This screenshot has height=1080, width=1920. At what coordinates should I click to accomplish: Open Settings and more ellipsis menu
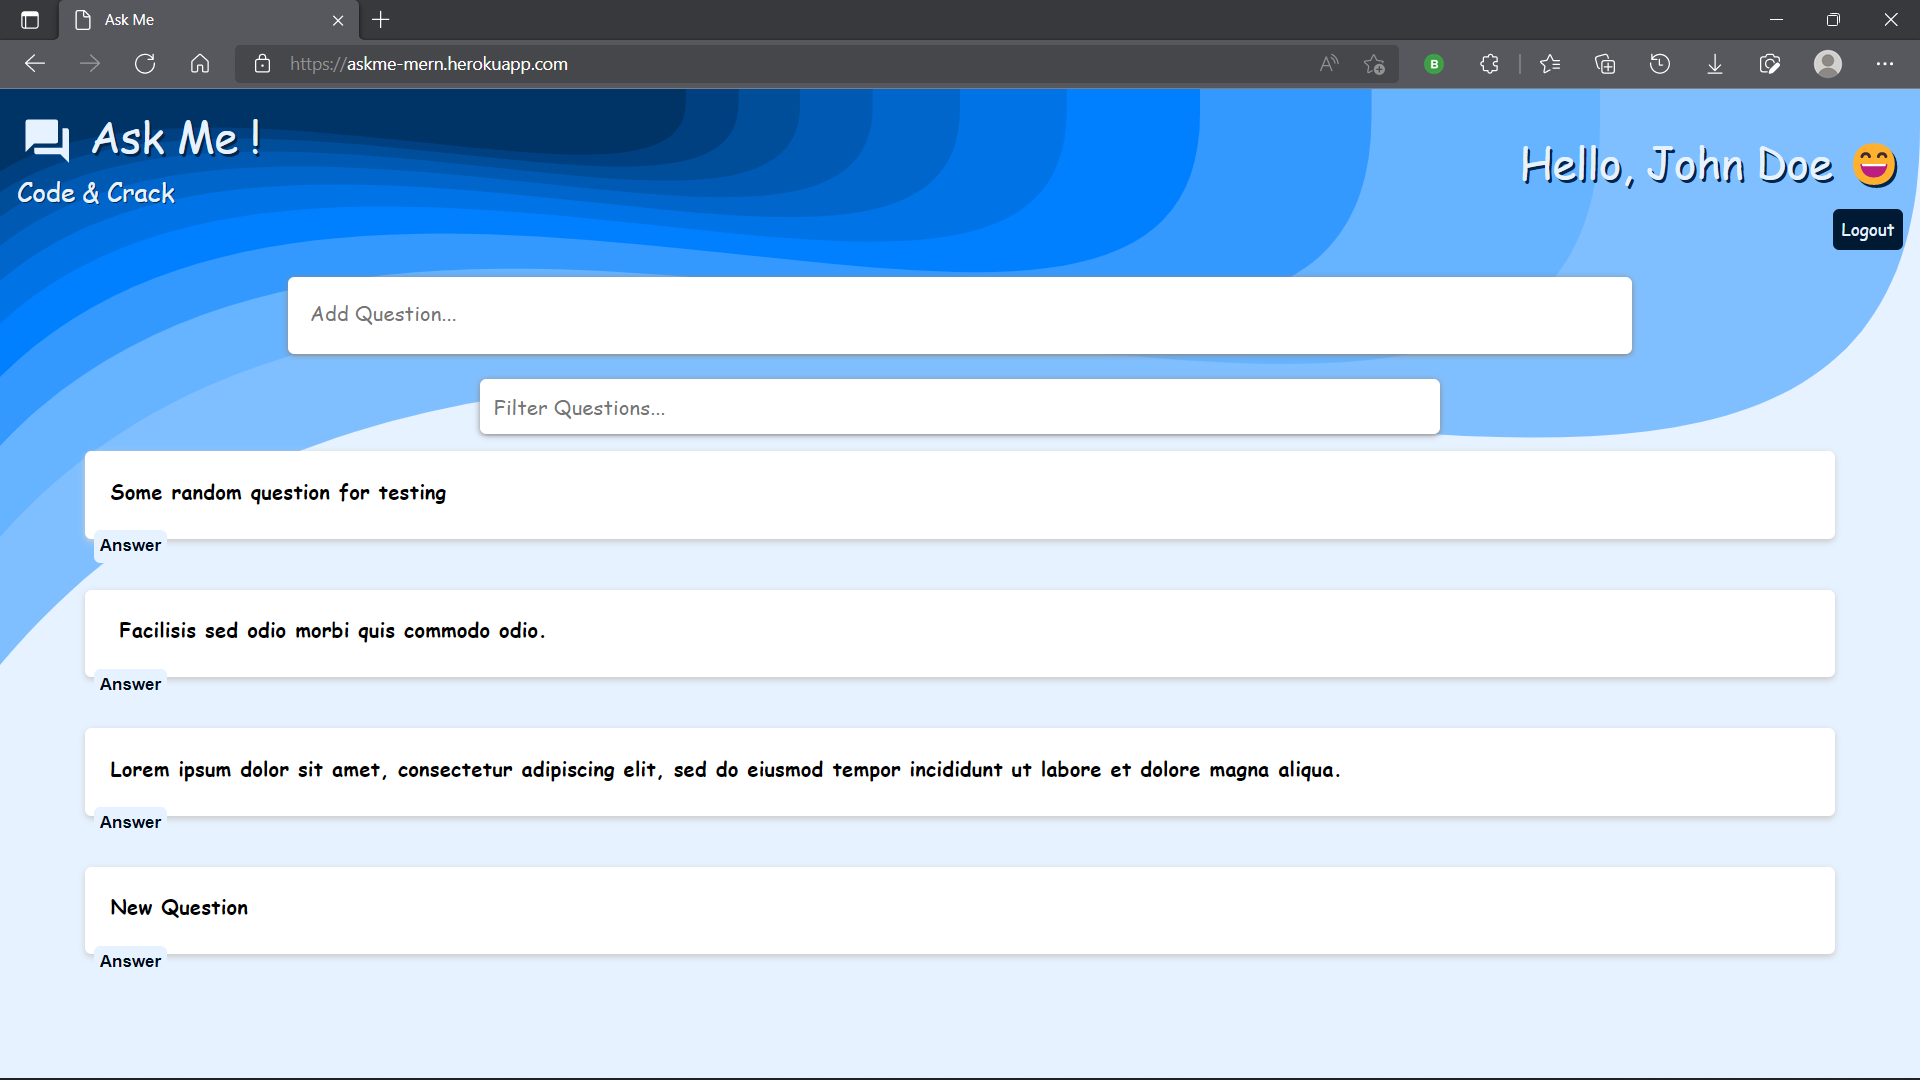1885,64
